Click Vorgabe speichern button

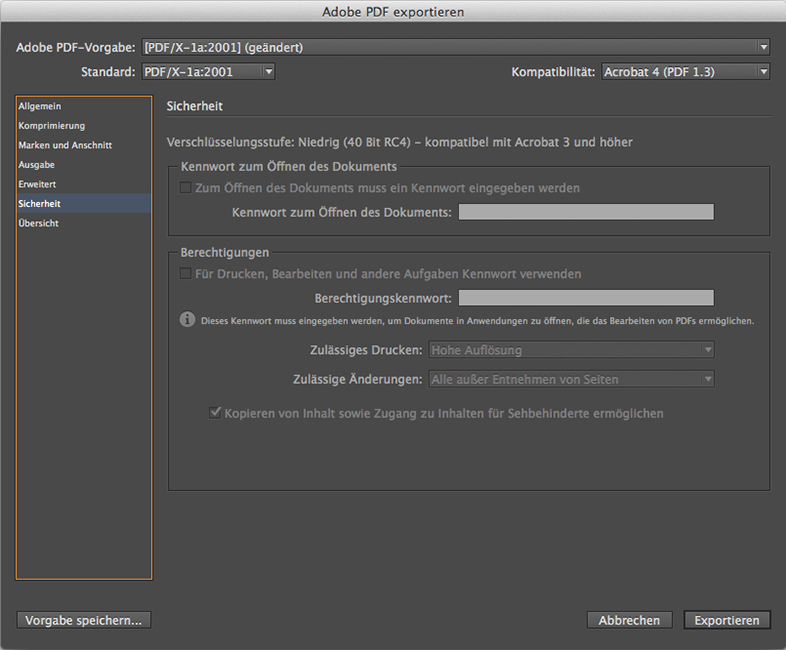84,620
